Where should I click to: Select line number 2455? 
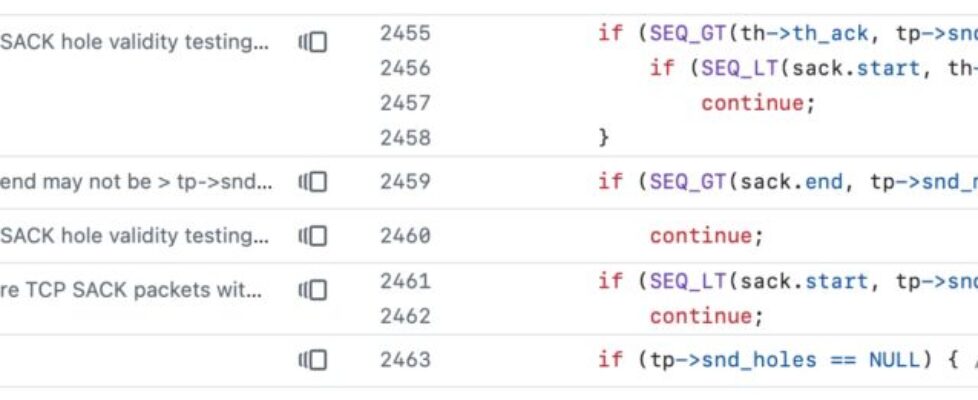[x=405, y=33]
